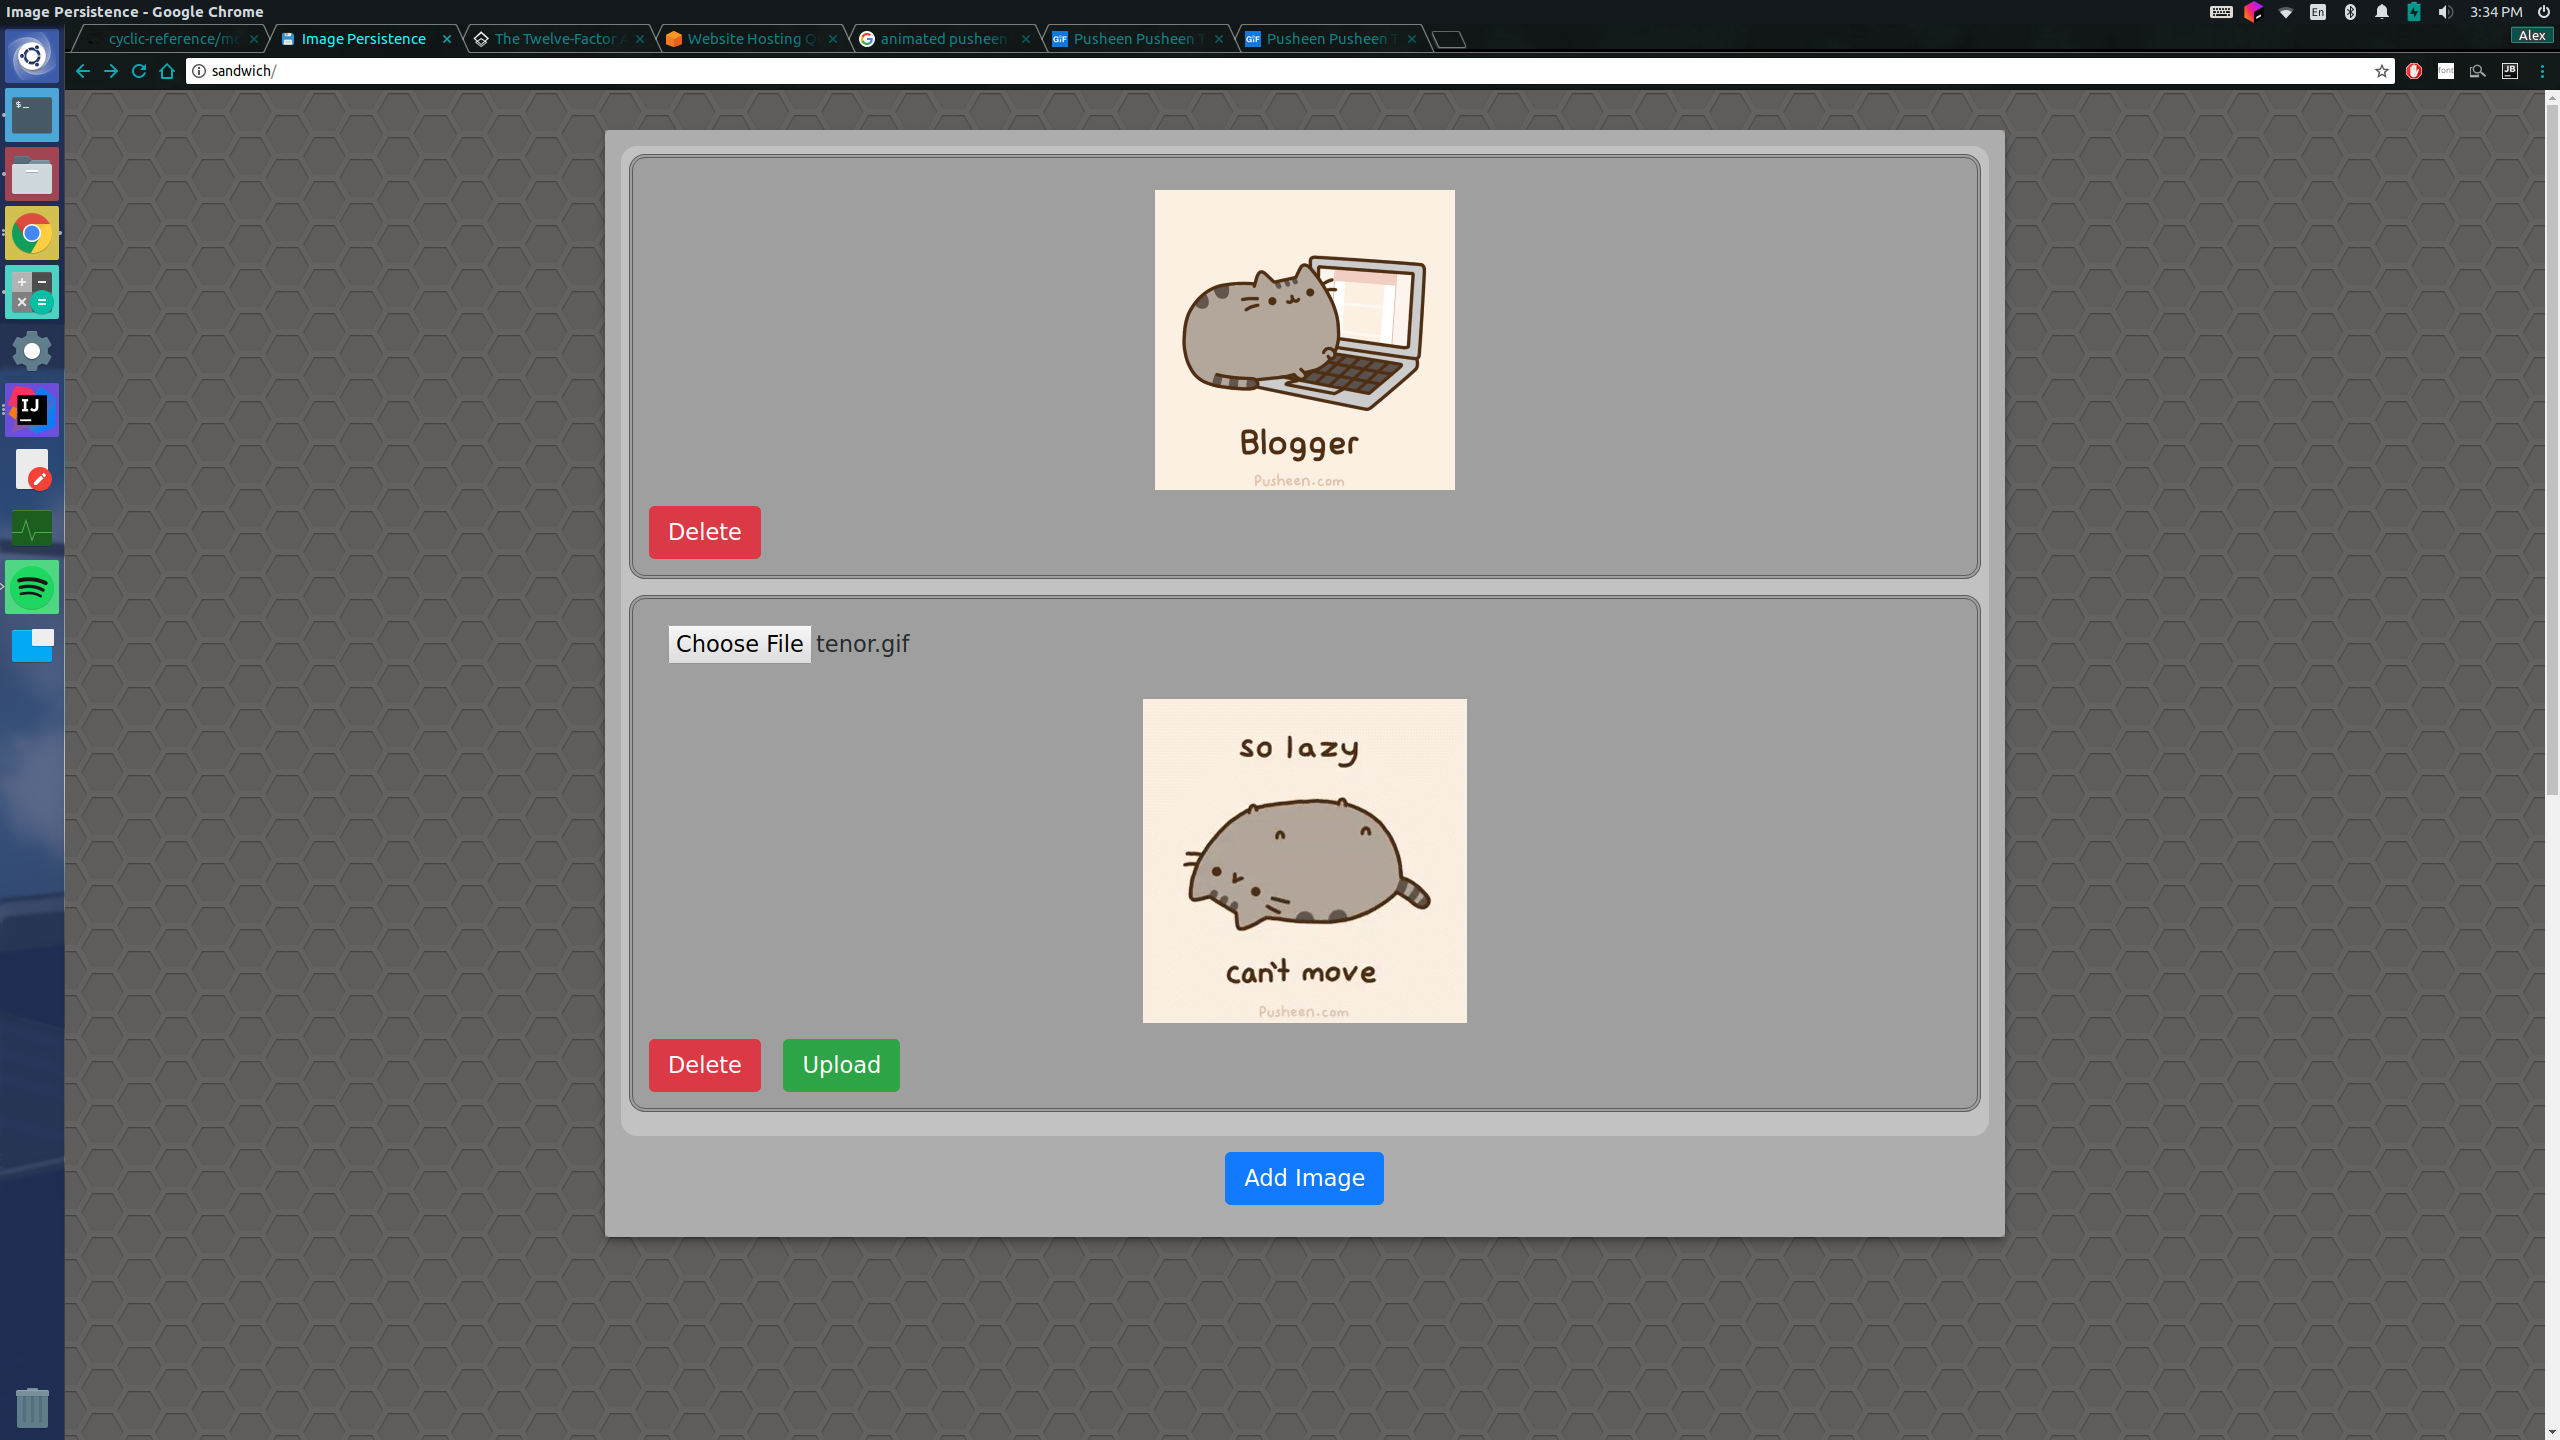This screenshot has height=1440, width=2560.
Task: Open Chrome's three-dot menu
Action: [2542, 71]
